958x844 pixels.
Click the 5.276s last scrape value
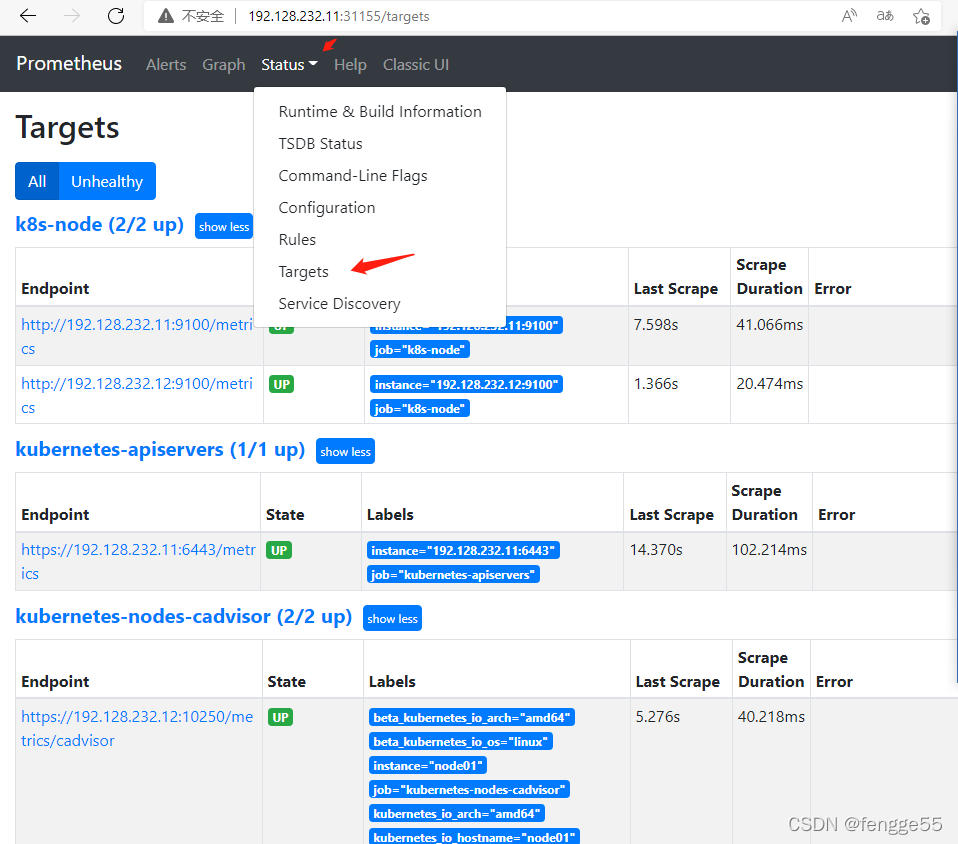pyautogui.click(x=657, y=717)
